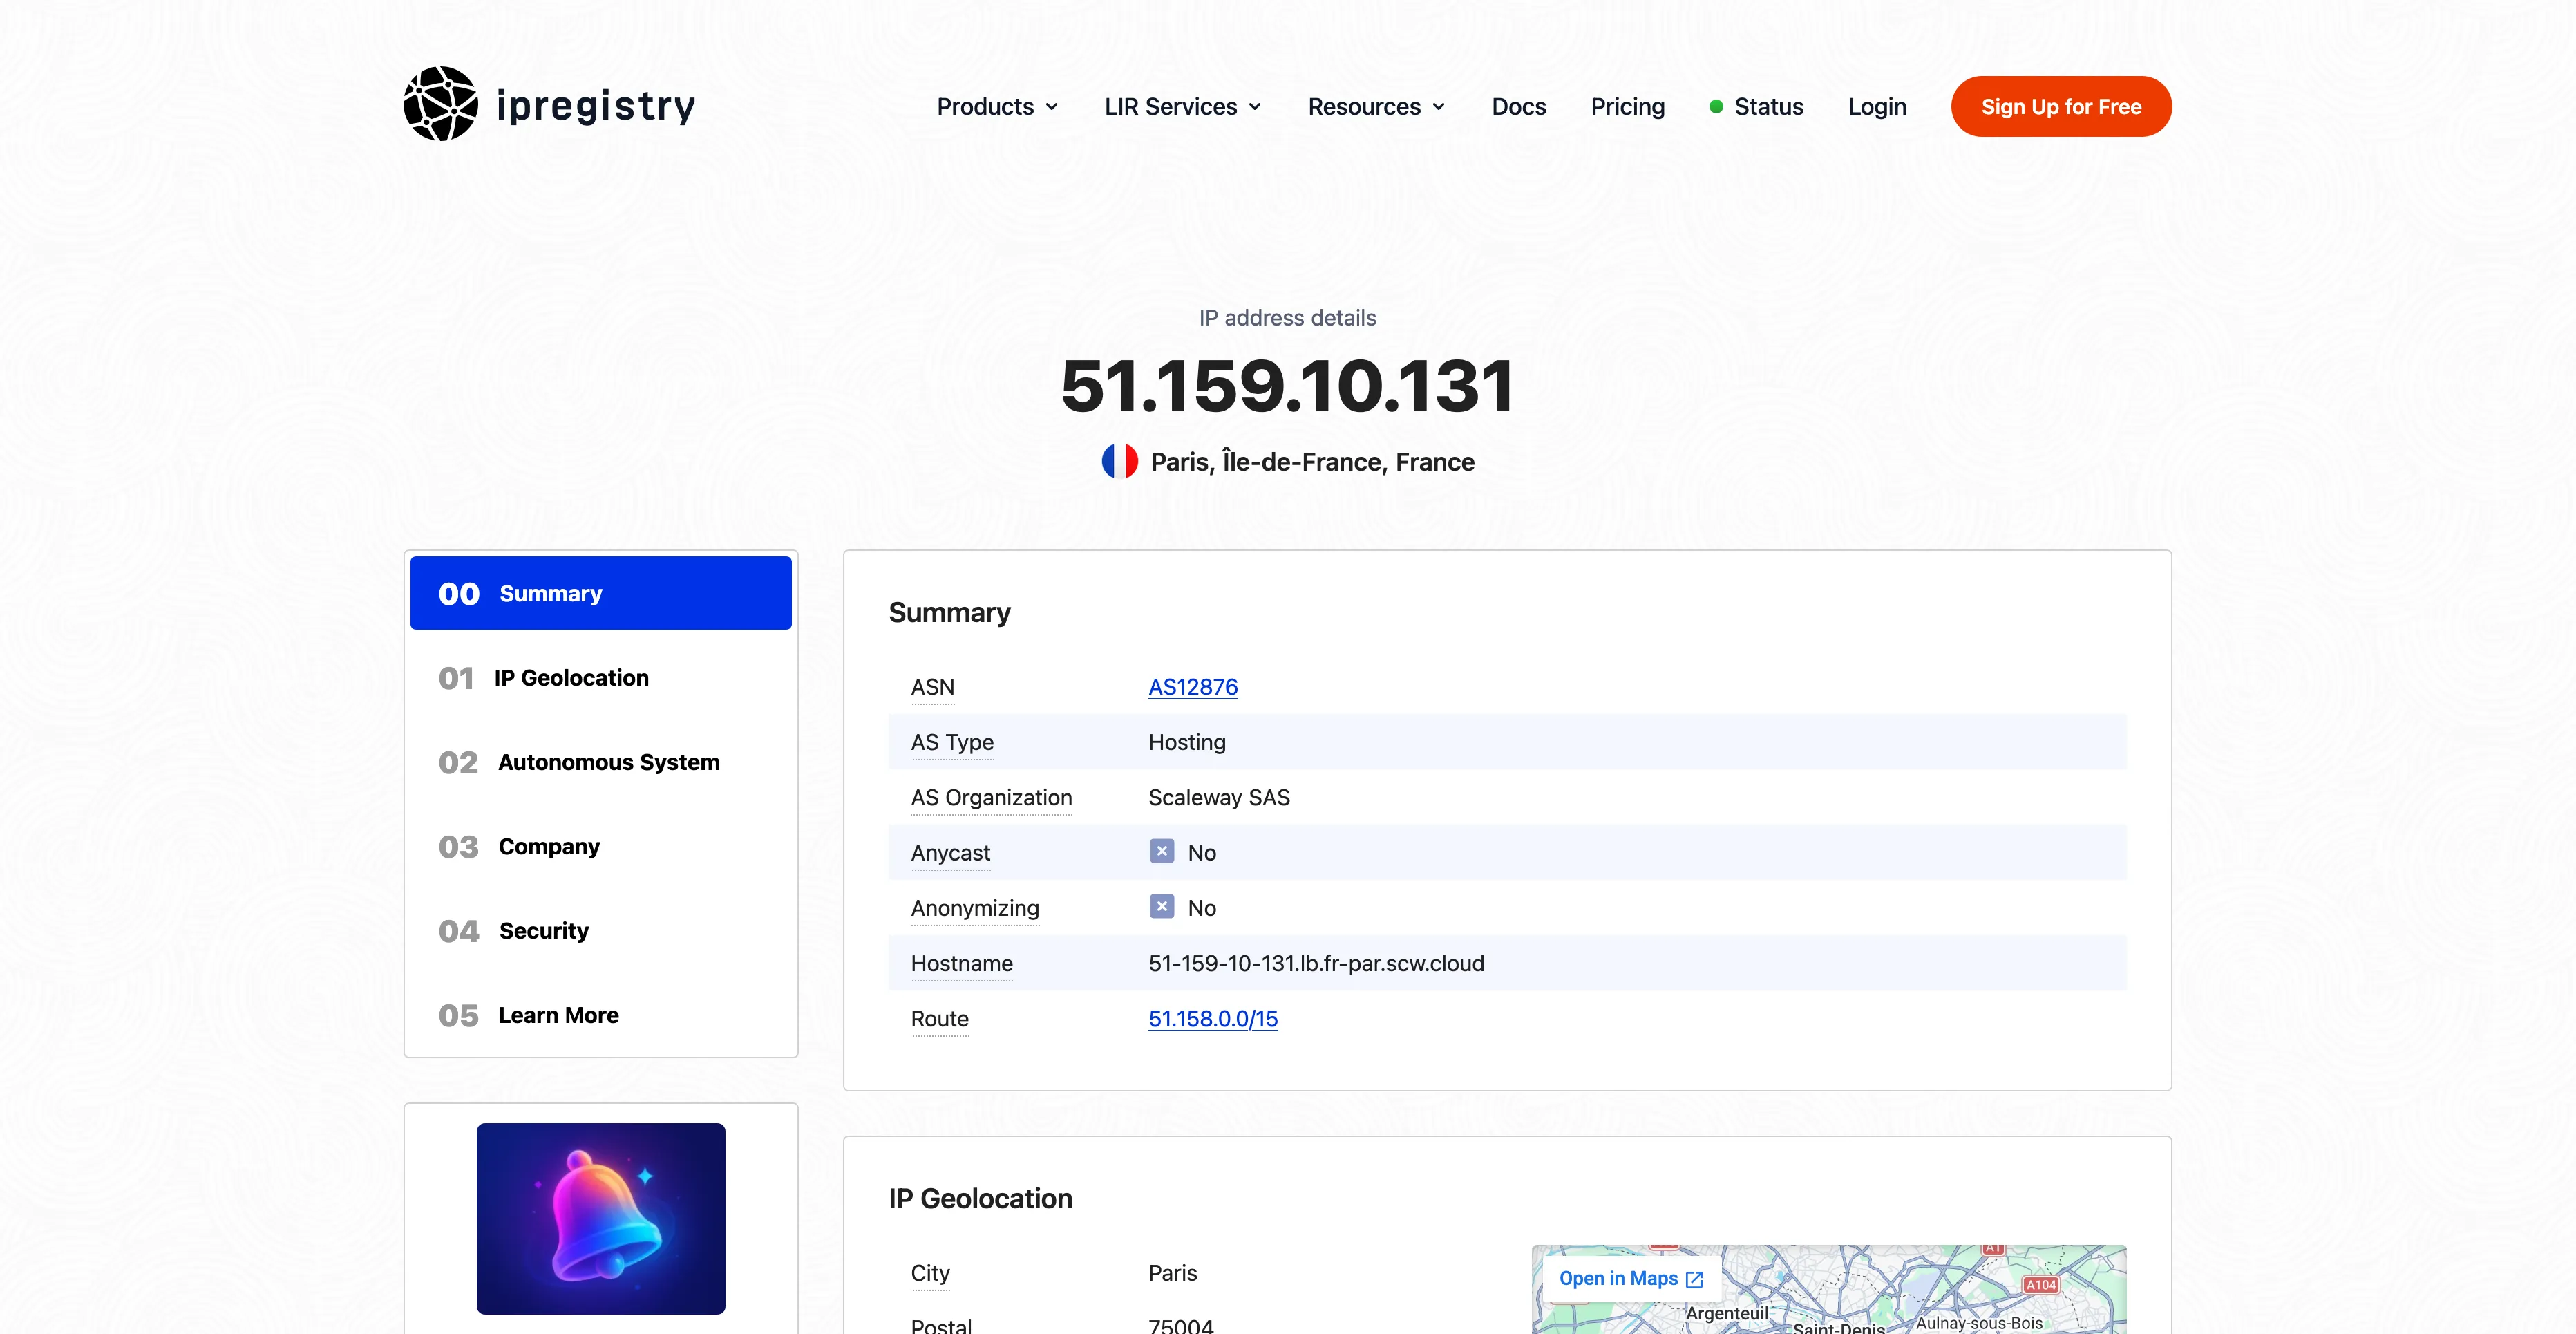Click the City value Paris
This screenshot has width=2576, height=1334.
1172,1273
